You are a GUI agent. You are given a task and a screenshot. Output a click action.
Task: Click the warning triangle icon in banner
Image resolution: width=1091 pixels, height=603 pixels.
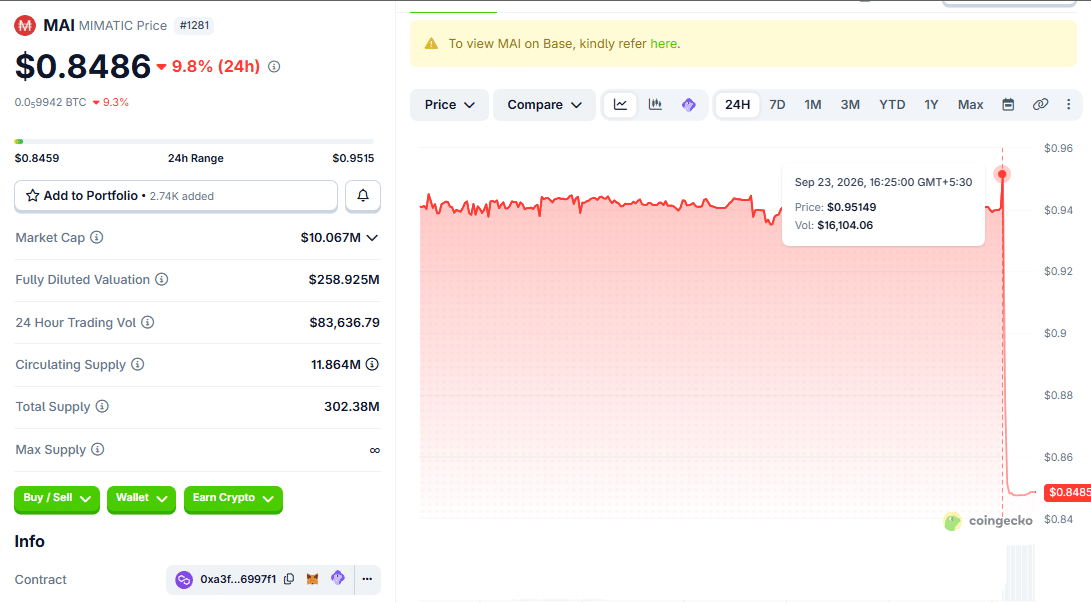point(431,44)
